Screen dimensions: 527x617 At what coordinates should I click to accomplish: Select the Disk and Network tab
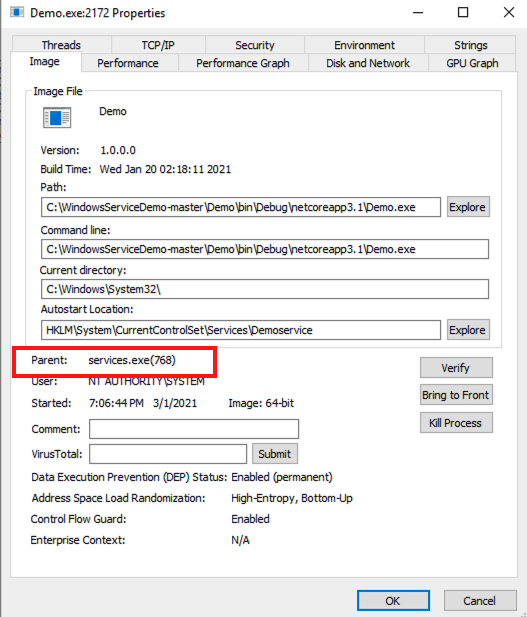pos(368,63)
